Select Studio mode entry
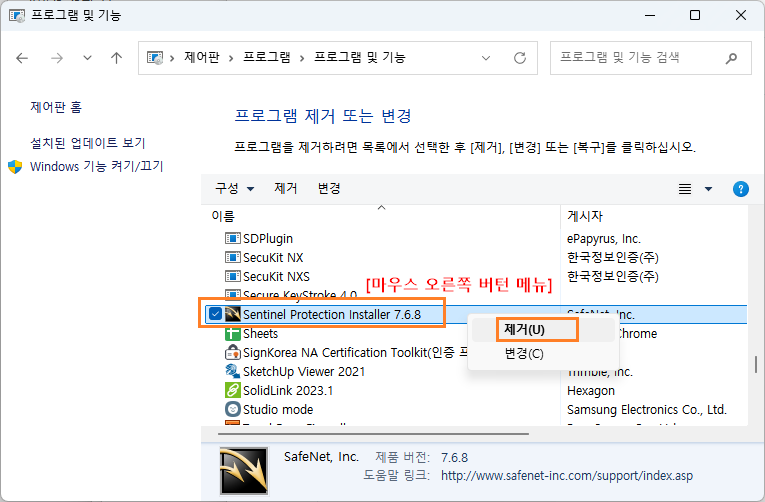Viewport: 765px width, 502px height. (278, 410)
